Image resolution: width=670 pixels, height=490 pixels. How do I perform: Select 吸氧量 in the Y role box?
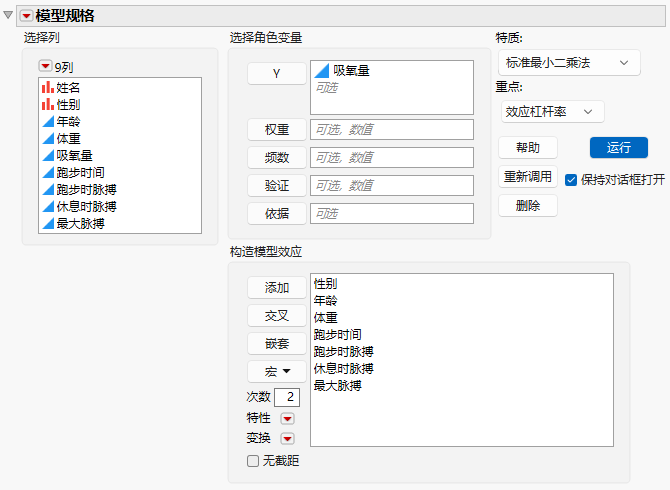click(351, 70)
